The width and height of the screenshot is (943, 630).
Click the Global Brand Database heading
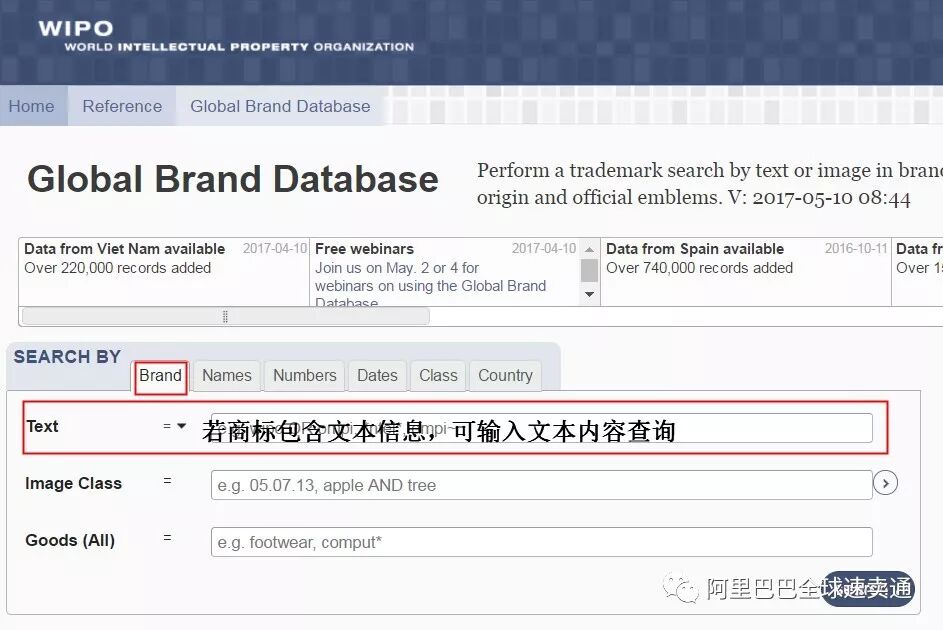tap(233, 179)
